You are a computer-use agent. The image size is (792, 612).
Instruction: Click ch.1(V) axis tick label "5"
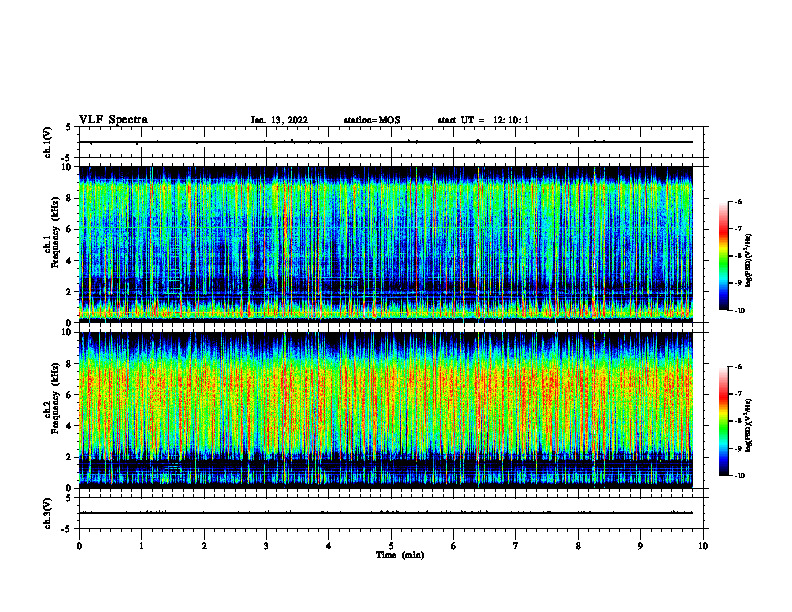(68, 128)
